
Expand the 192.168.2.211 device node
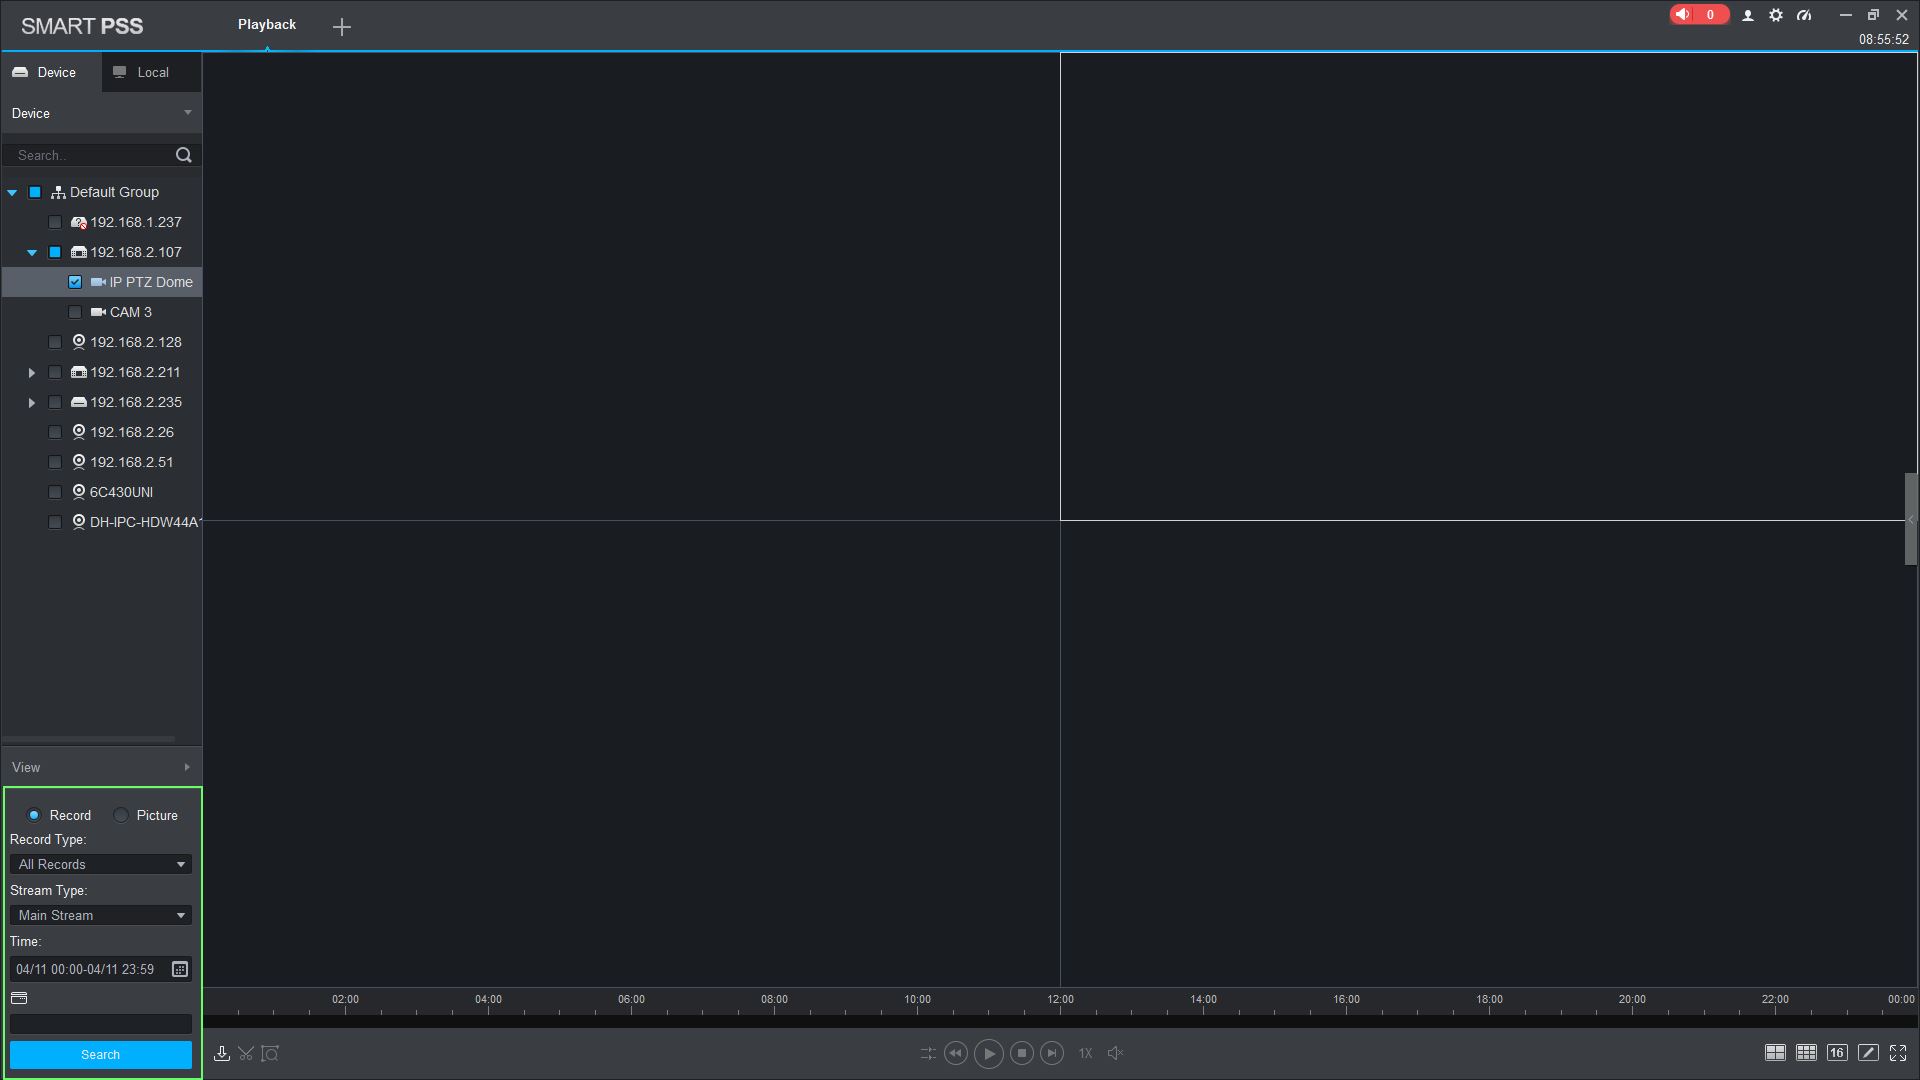[32, 373]
